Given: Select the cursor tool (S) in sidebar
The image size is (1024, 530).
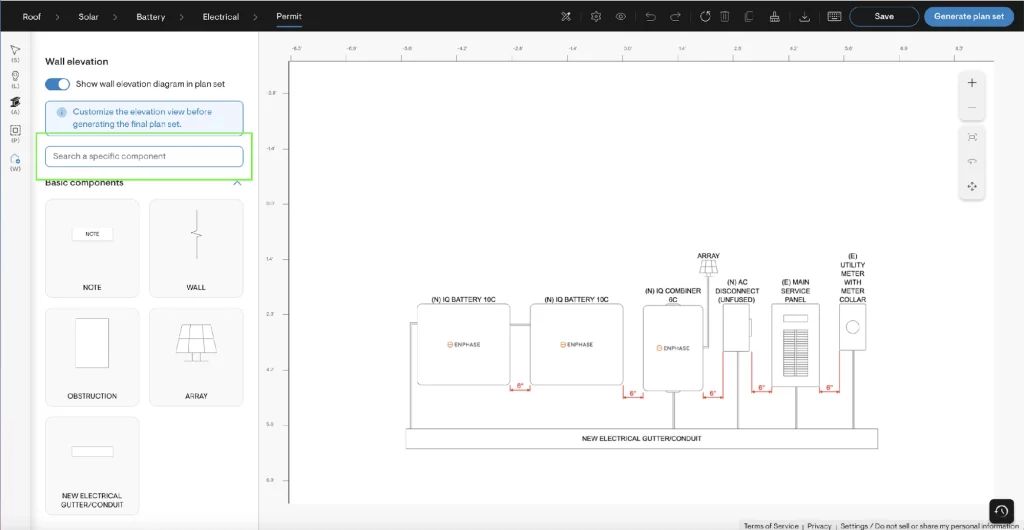Looking at the screenshot, I should click(15, 51).
